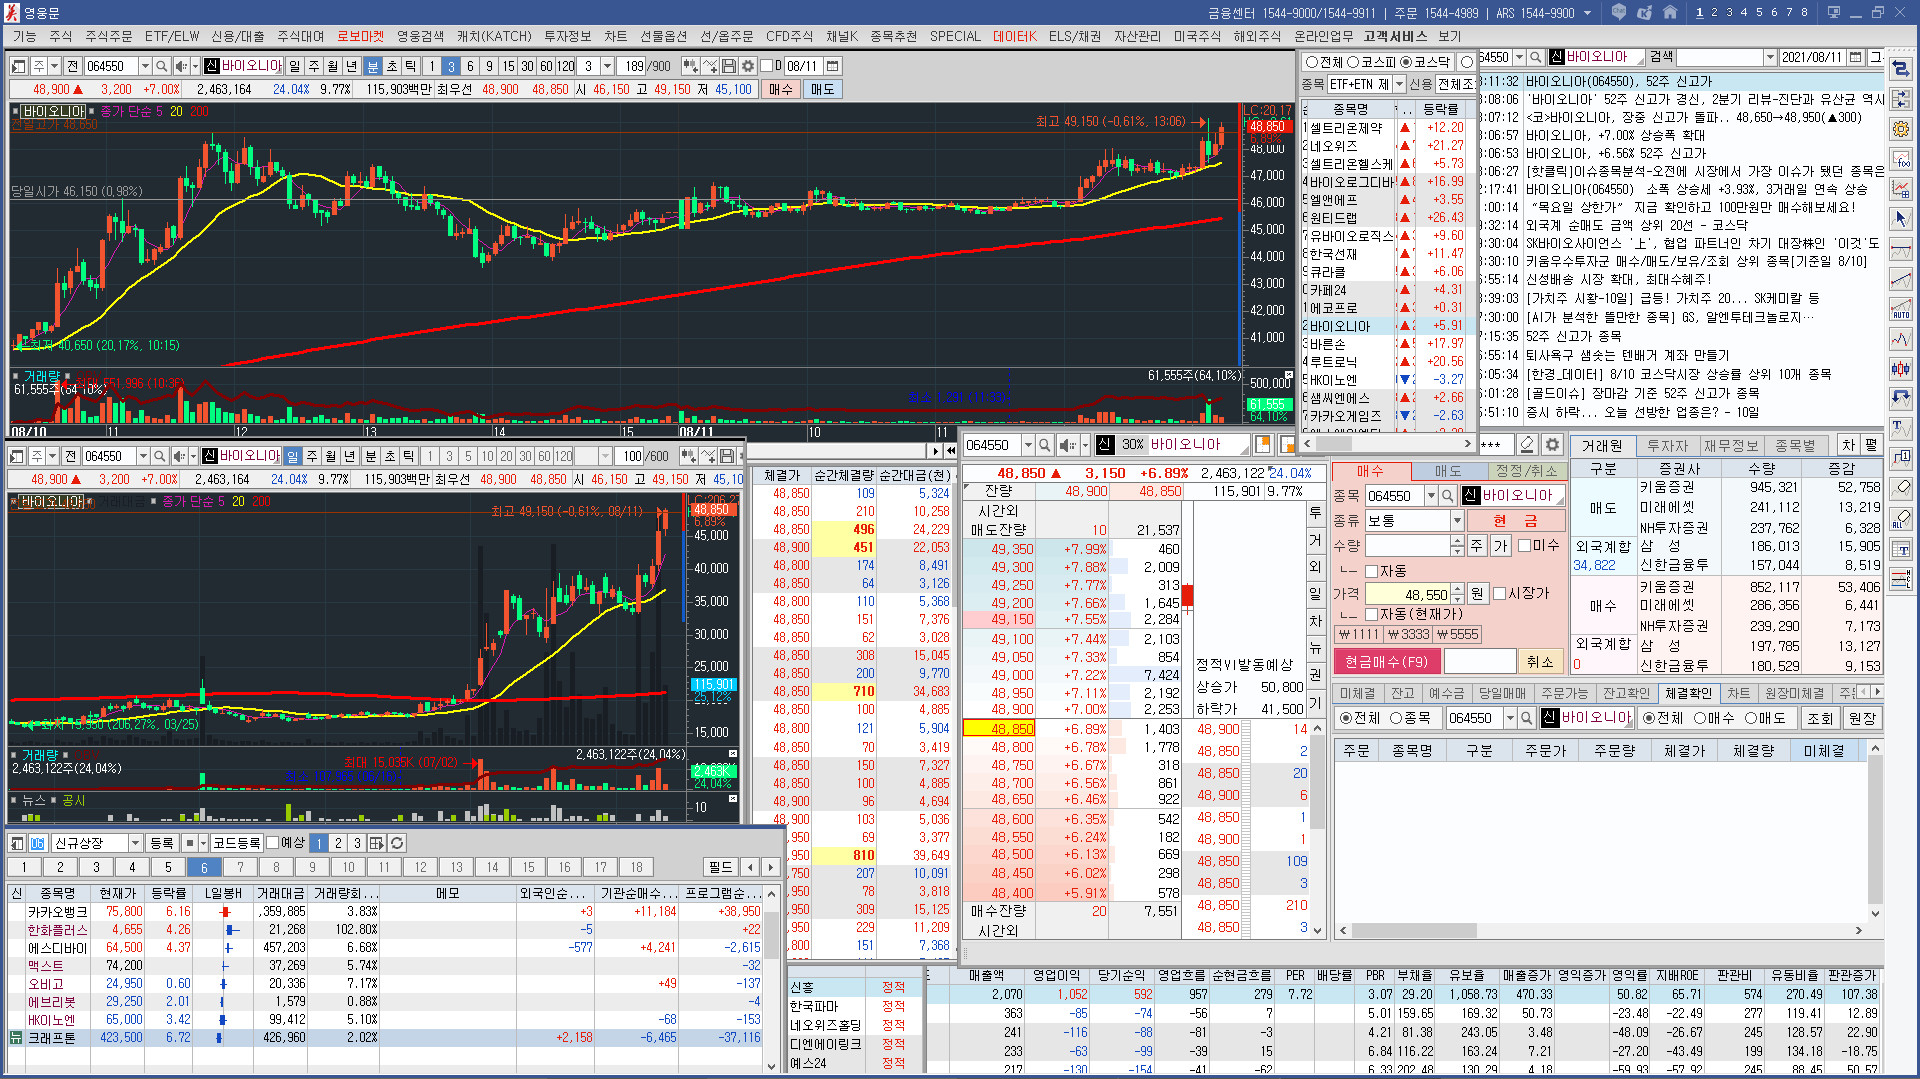The width and height of the screenshot is (1920, 1079).
Task: Open the 선물옵션 menu
Action: [664, 36]
